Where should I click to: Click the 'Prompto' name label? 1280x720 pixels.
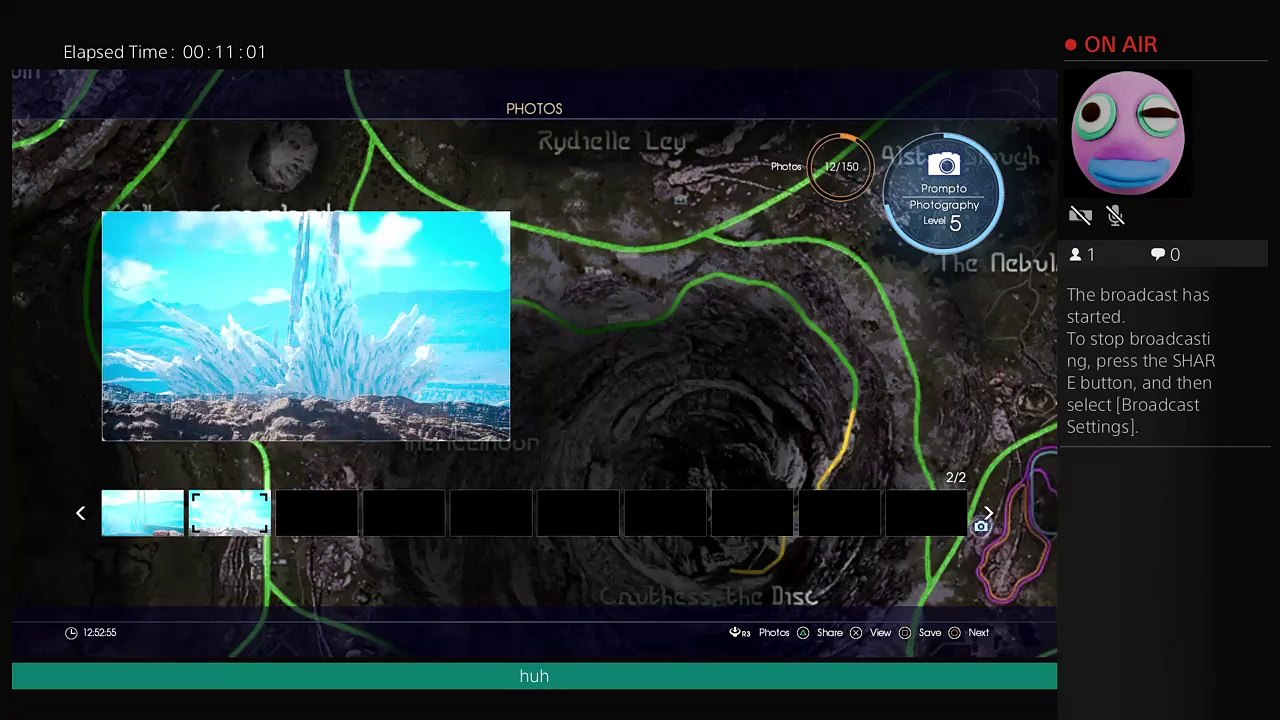coord(944,188)
